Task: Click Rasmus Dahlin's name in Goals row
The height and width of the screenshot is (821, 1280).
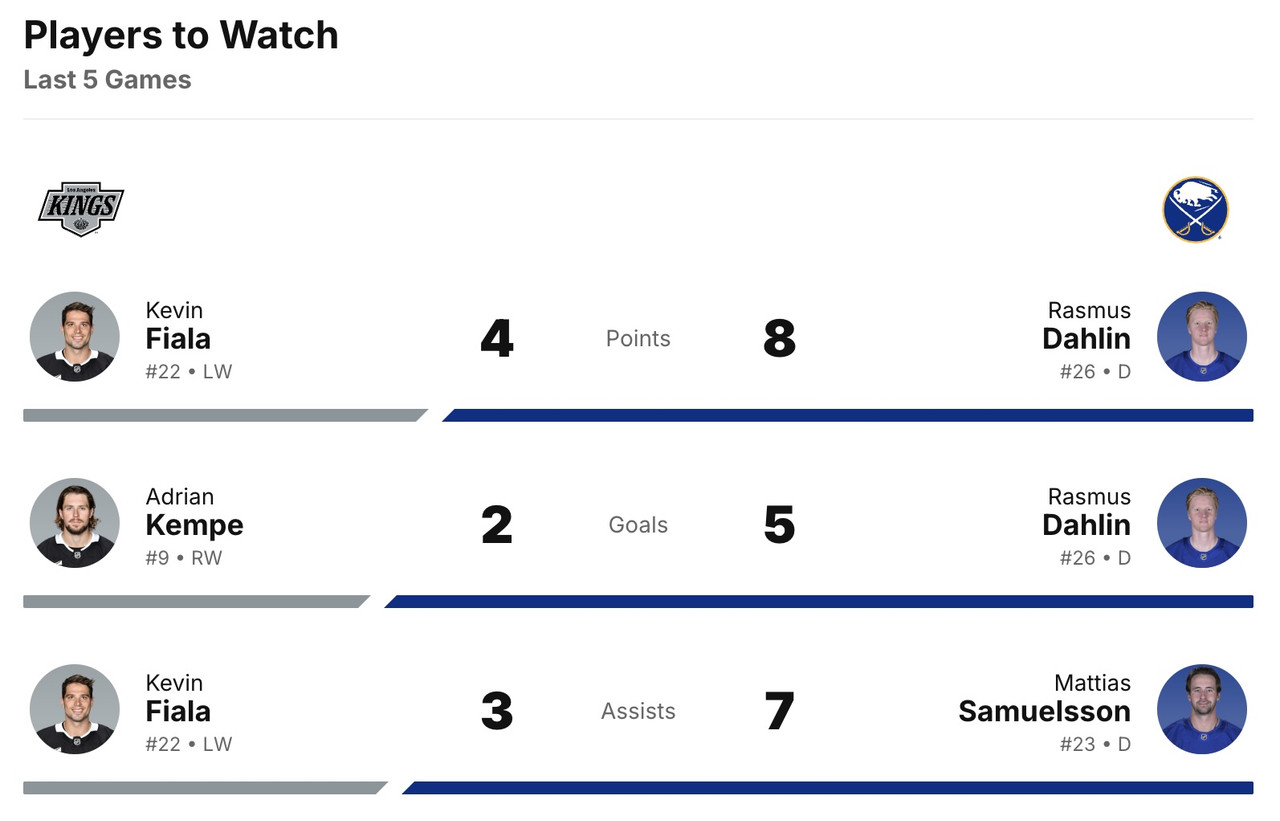Action: 1086,512
